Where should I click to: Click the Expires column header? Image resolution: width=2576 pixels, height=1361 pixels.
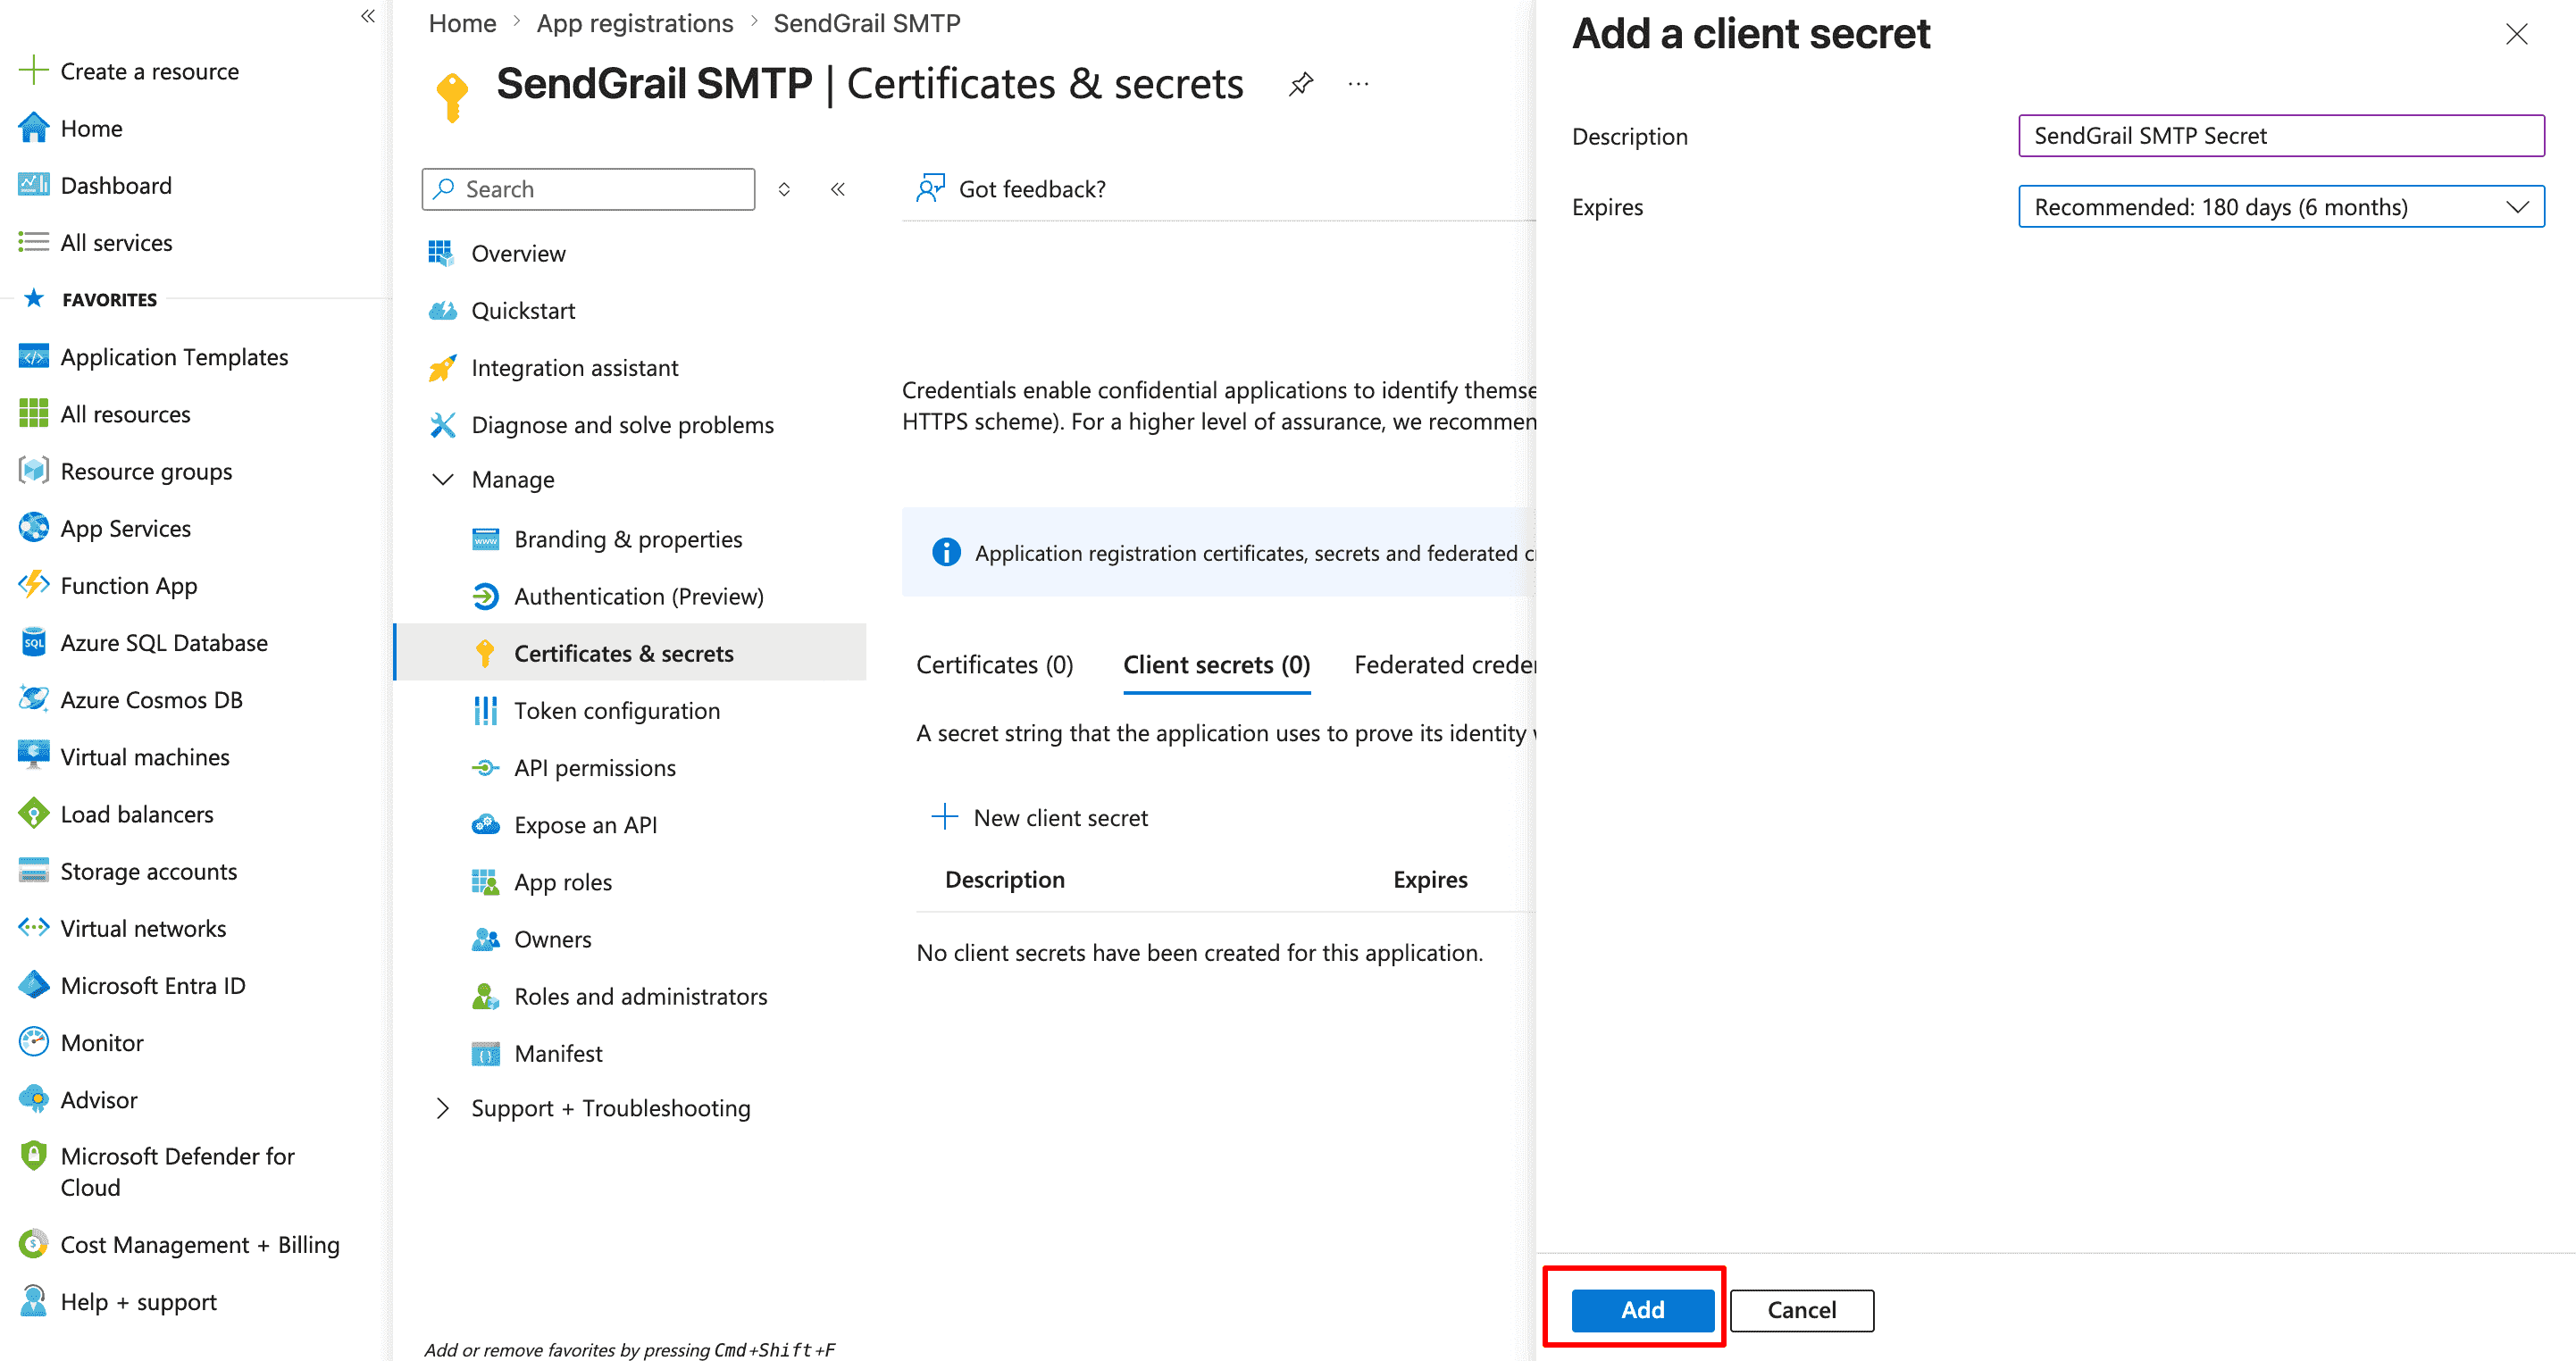tap(1431, 880)
